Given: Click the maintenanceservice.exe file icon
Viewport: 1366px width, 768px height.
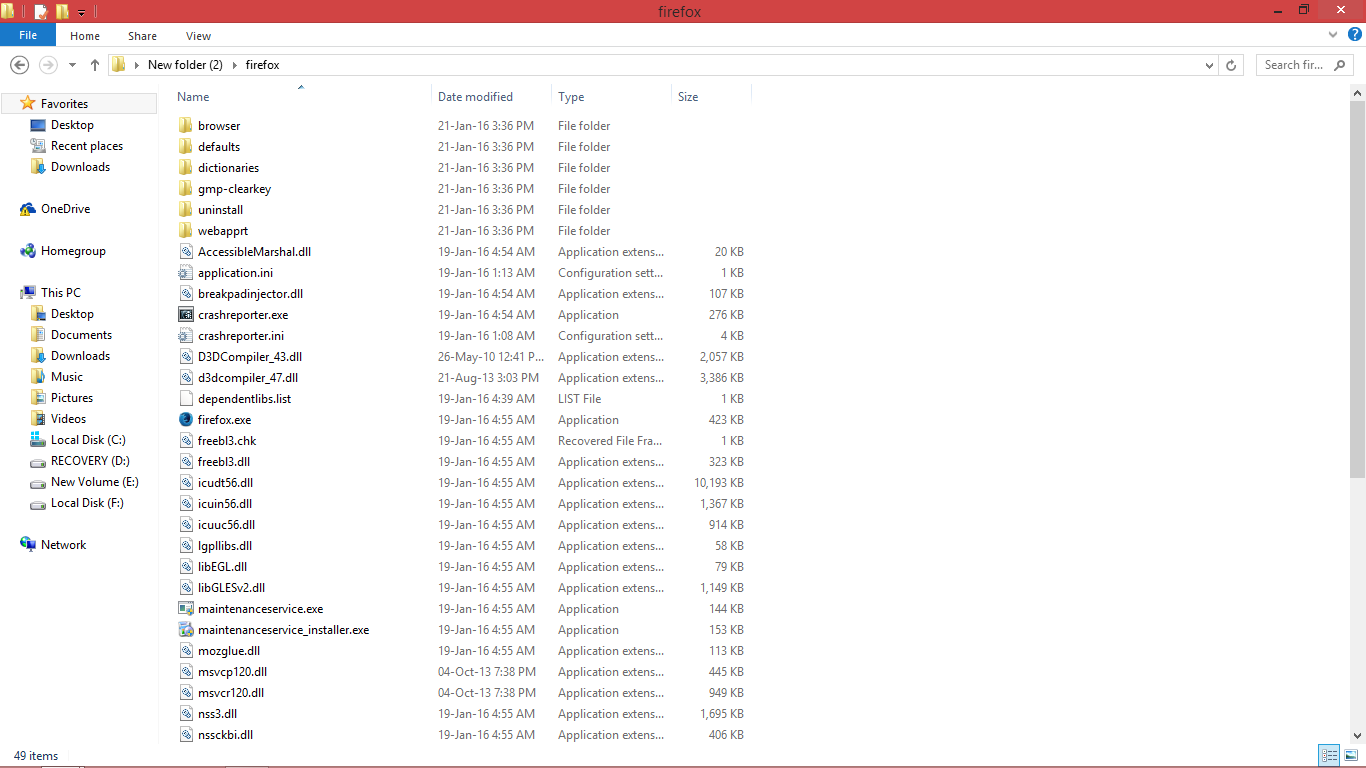Looking at the screenshot, I should tap(185, 609).
